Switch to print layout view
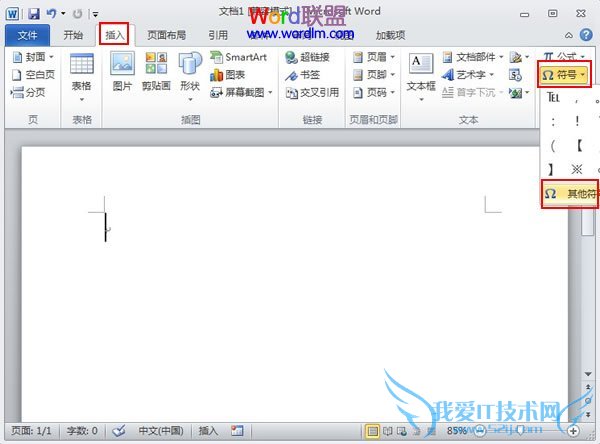This screenshot has height=444, width=600. [372, 431]
